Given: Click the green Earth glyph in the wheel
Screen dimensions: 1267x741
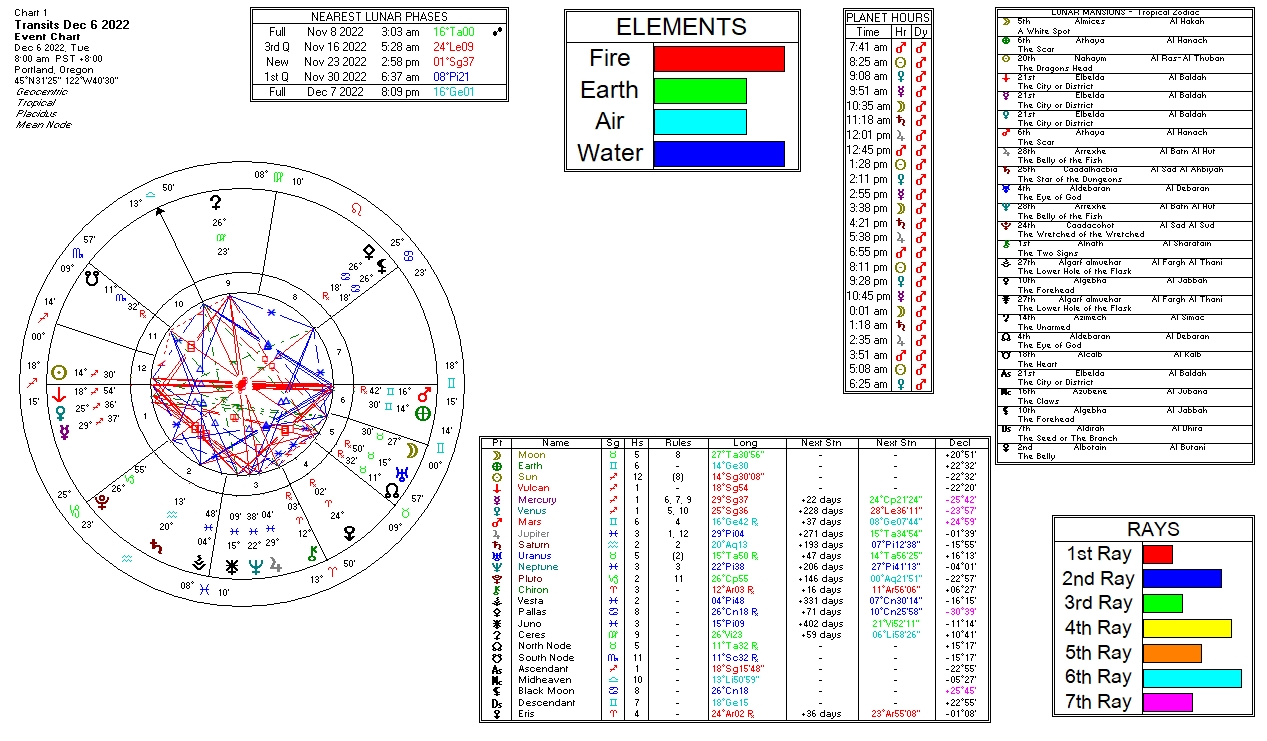Looking at the screenshot, I should pos(424,412).
